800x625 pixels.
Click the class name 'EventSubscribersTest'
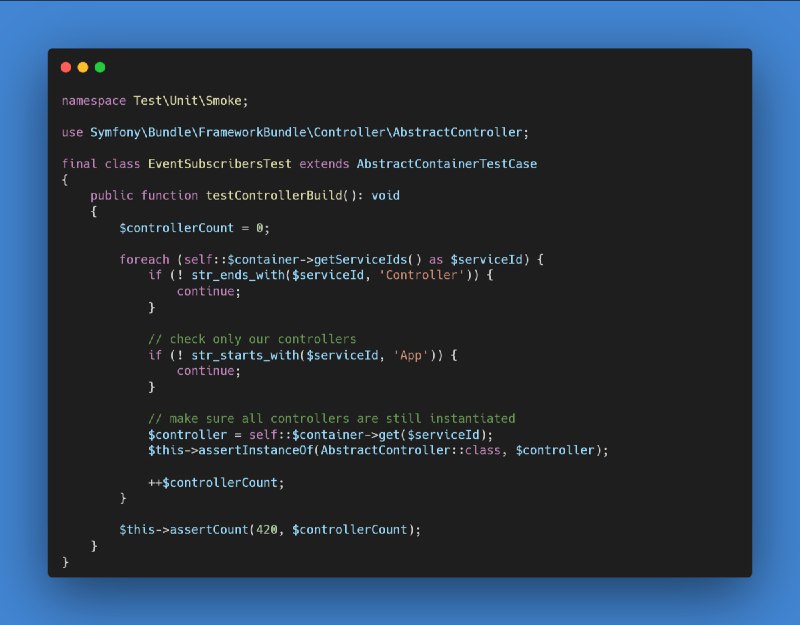tap(219, 164)
